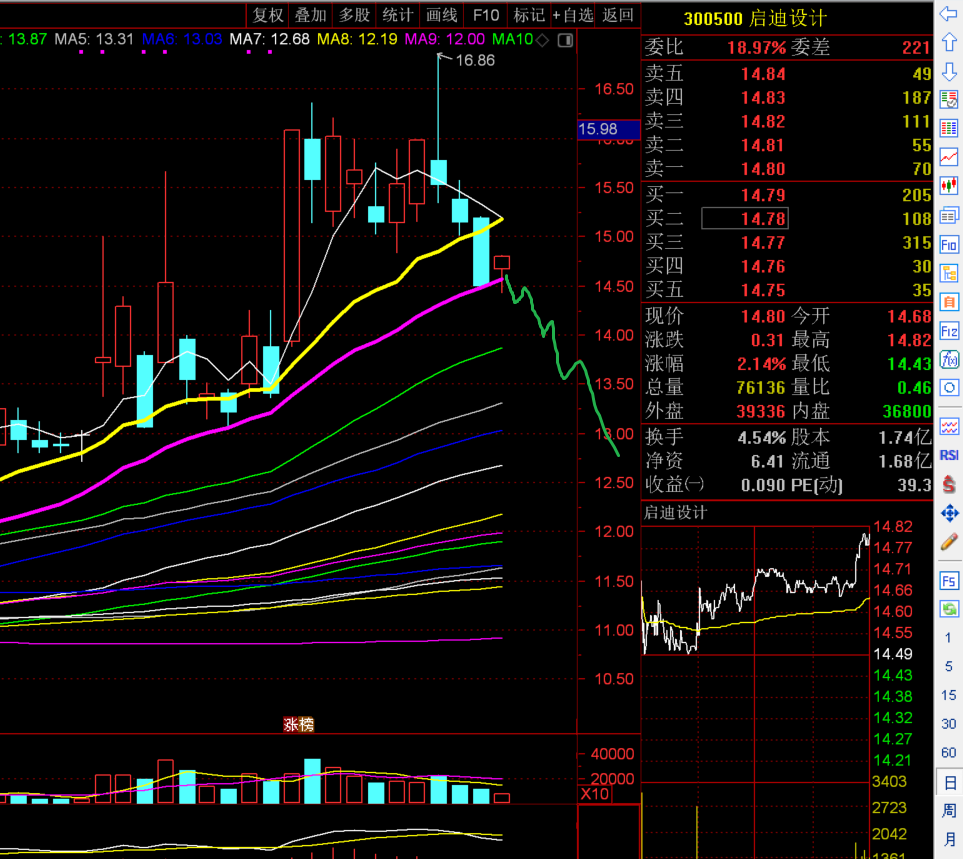Click the red S icon
This screenshot has width=963, height=859.
click(x=949, y=484)
